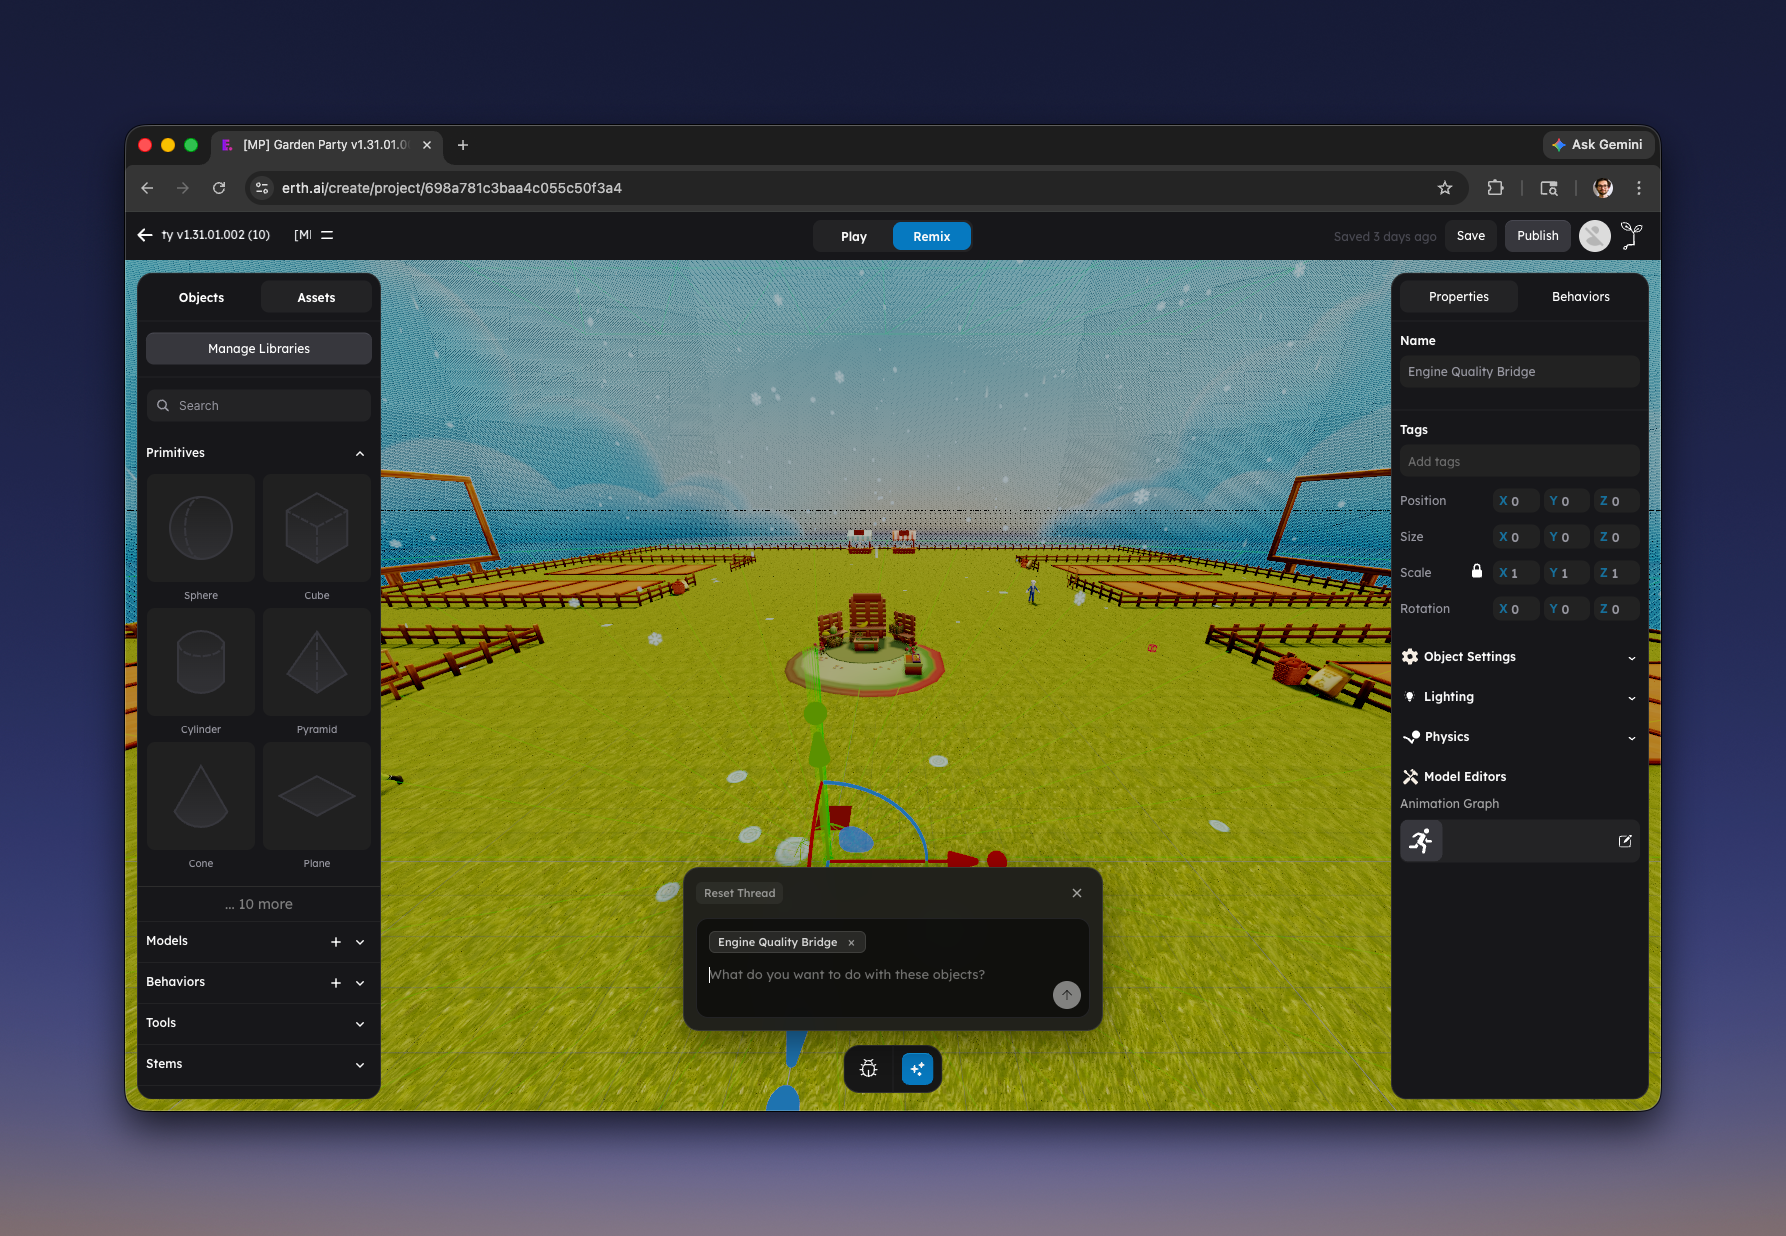1786x1236 pixels.
Task: Click the Publish button
Action: 1537,236
